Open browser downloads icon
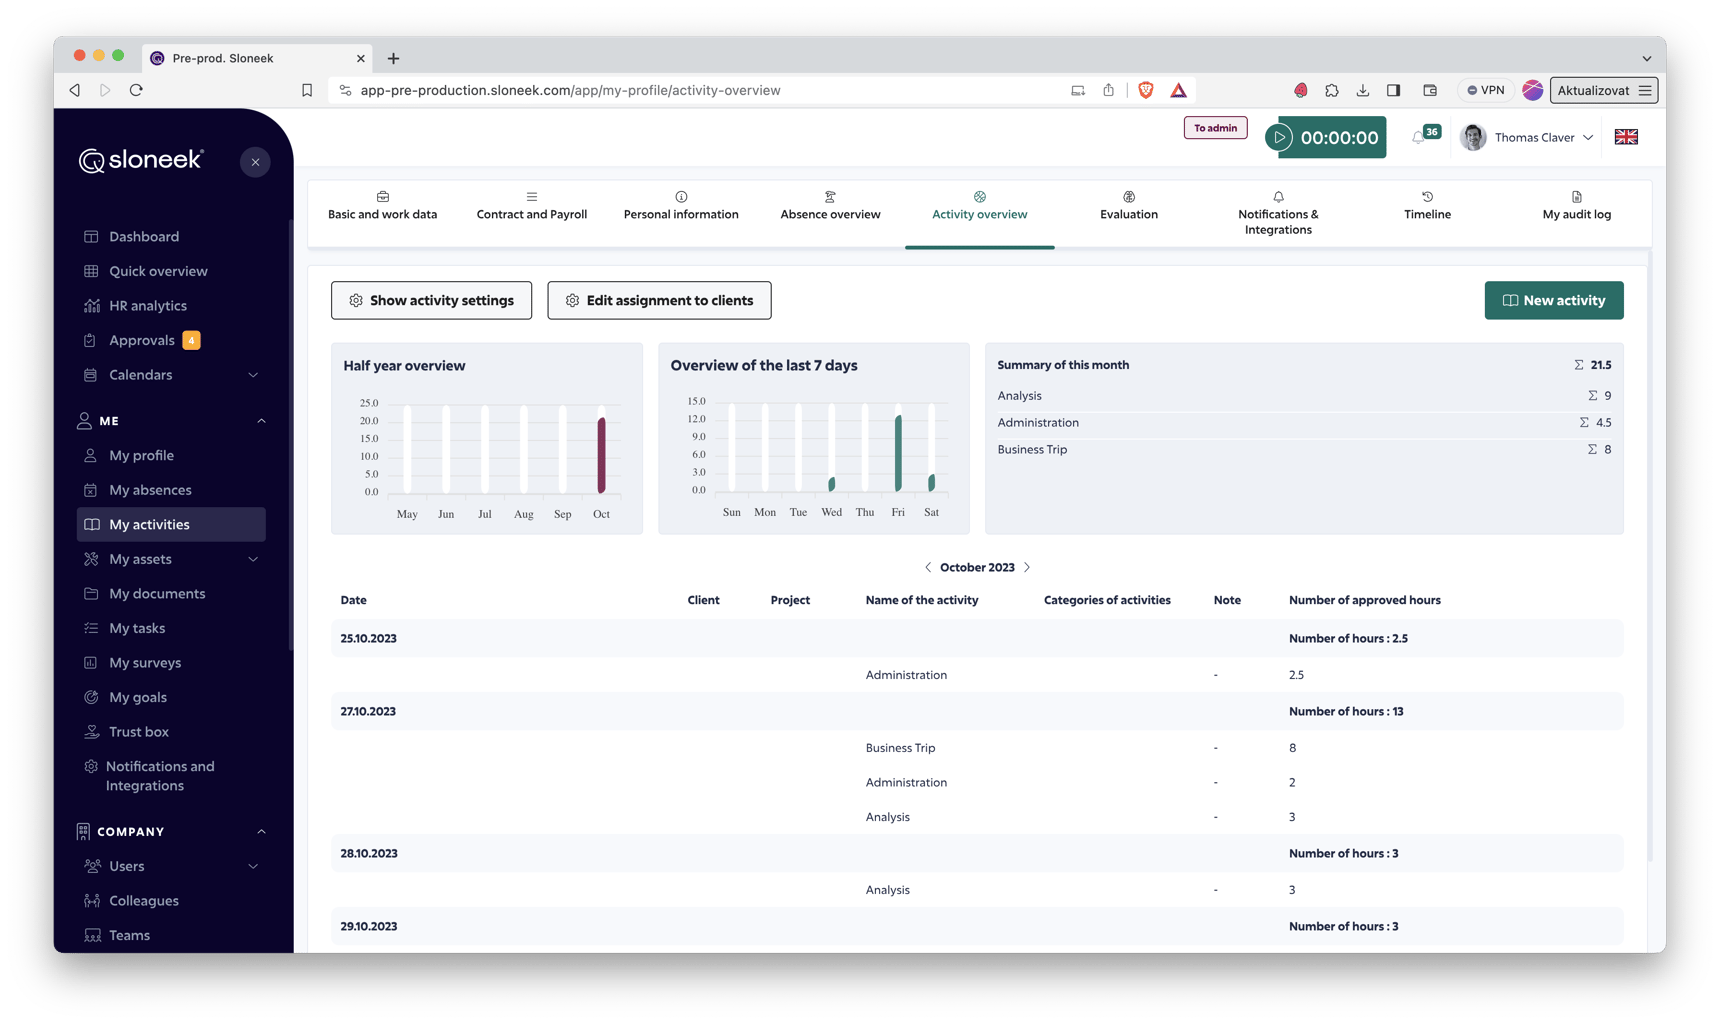This screenshot has width=1720, height=1024. (x=1362, y=90)
